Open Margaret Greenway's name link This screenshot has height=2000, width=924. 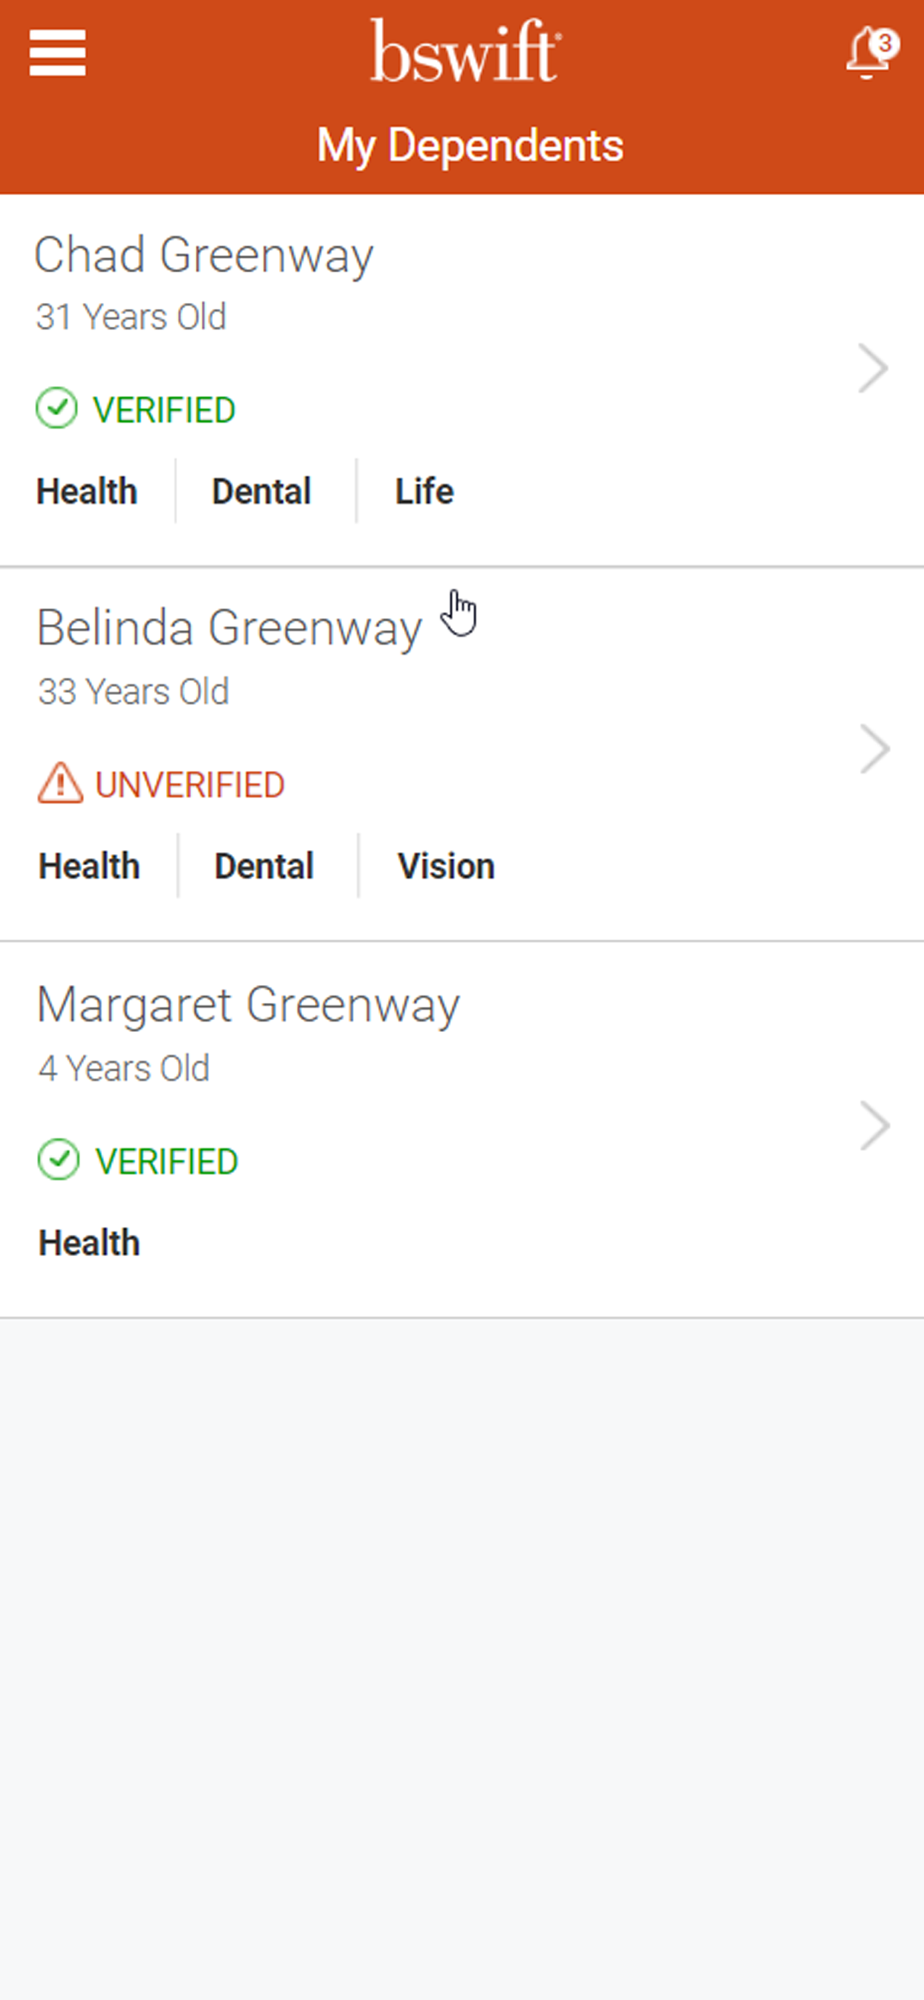click(248, 1006)
